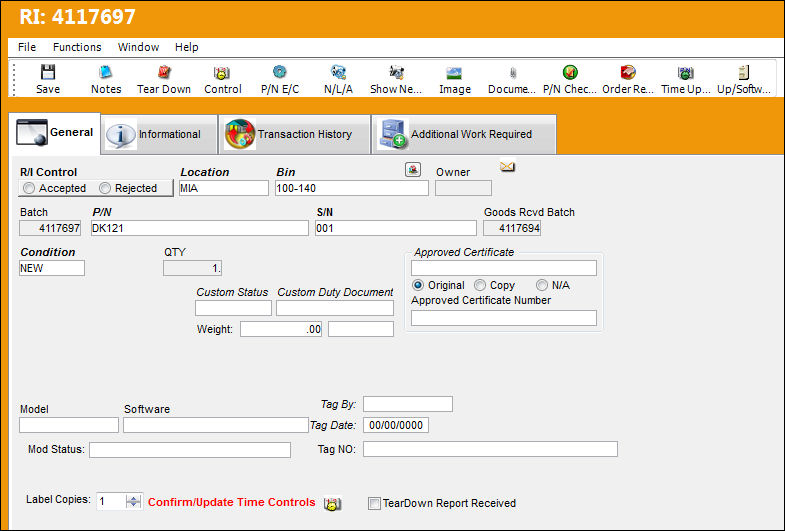
Task: Click the Weight value field
Action: coord(281,329)
